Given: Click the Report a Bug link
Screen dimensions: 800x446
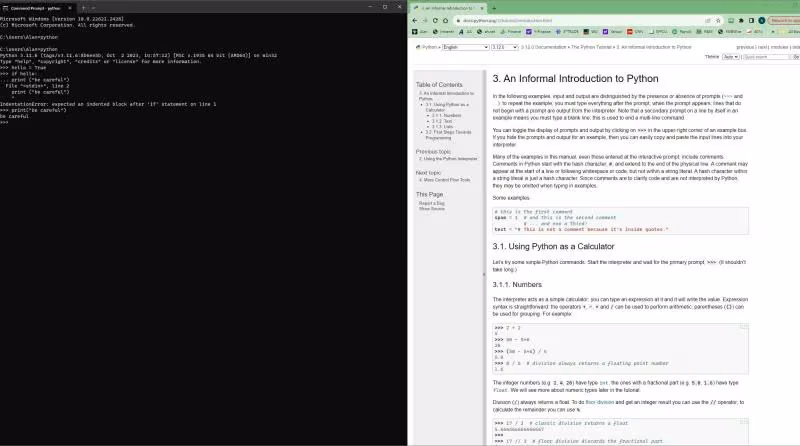Looking at the screenshot, I should [x=432, y=203].
